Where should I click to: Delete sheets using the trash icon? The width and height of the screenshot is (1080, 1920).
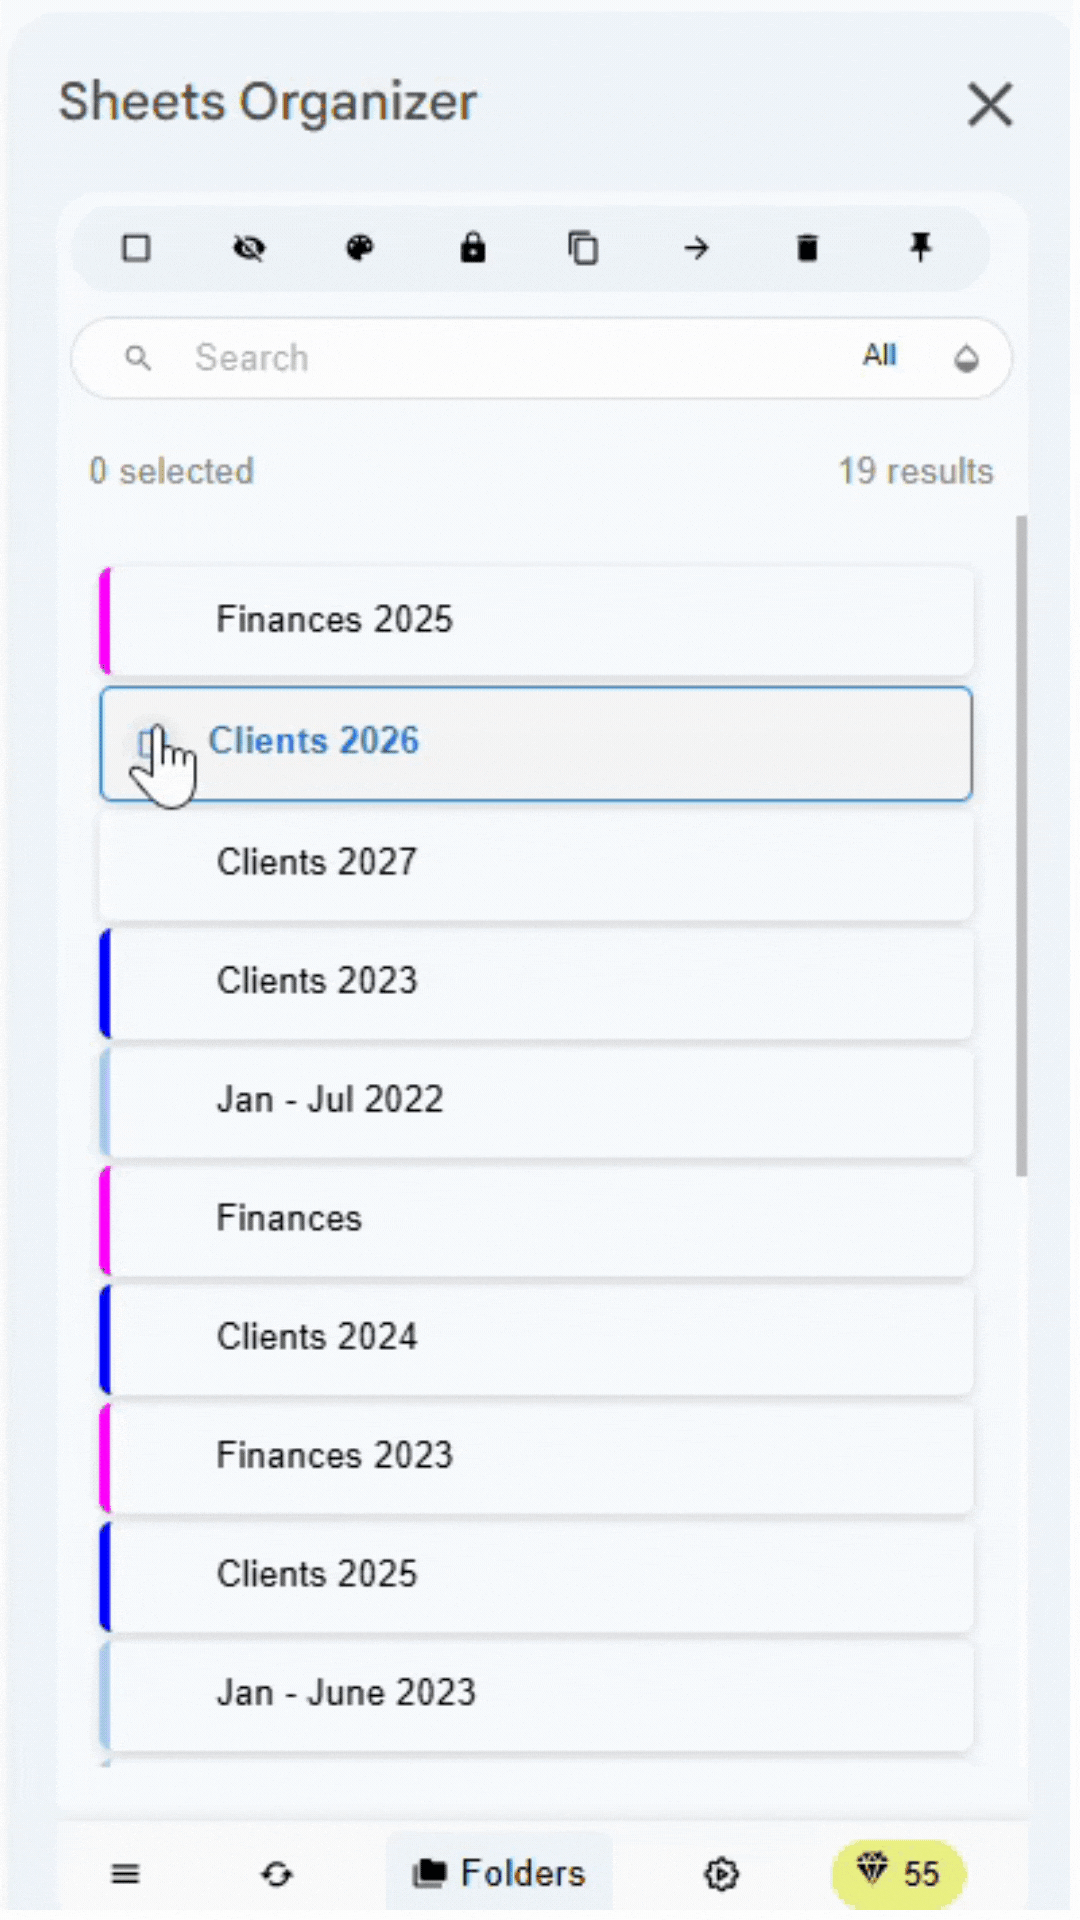coord(808,248)
